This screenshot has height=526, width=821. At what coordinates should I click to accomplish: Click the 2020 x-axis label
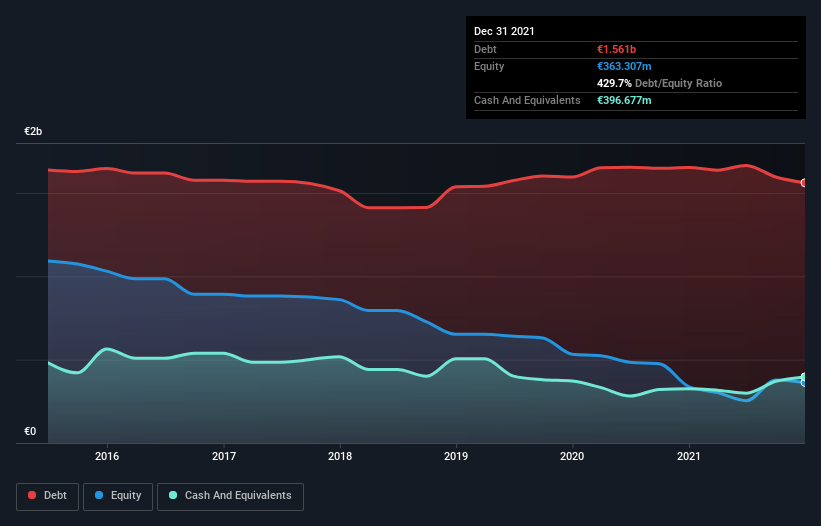572,456
